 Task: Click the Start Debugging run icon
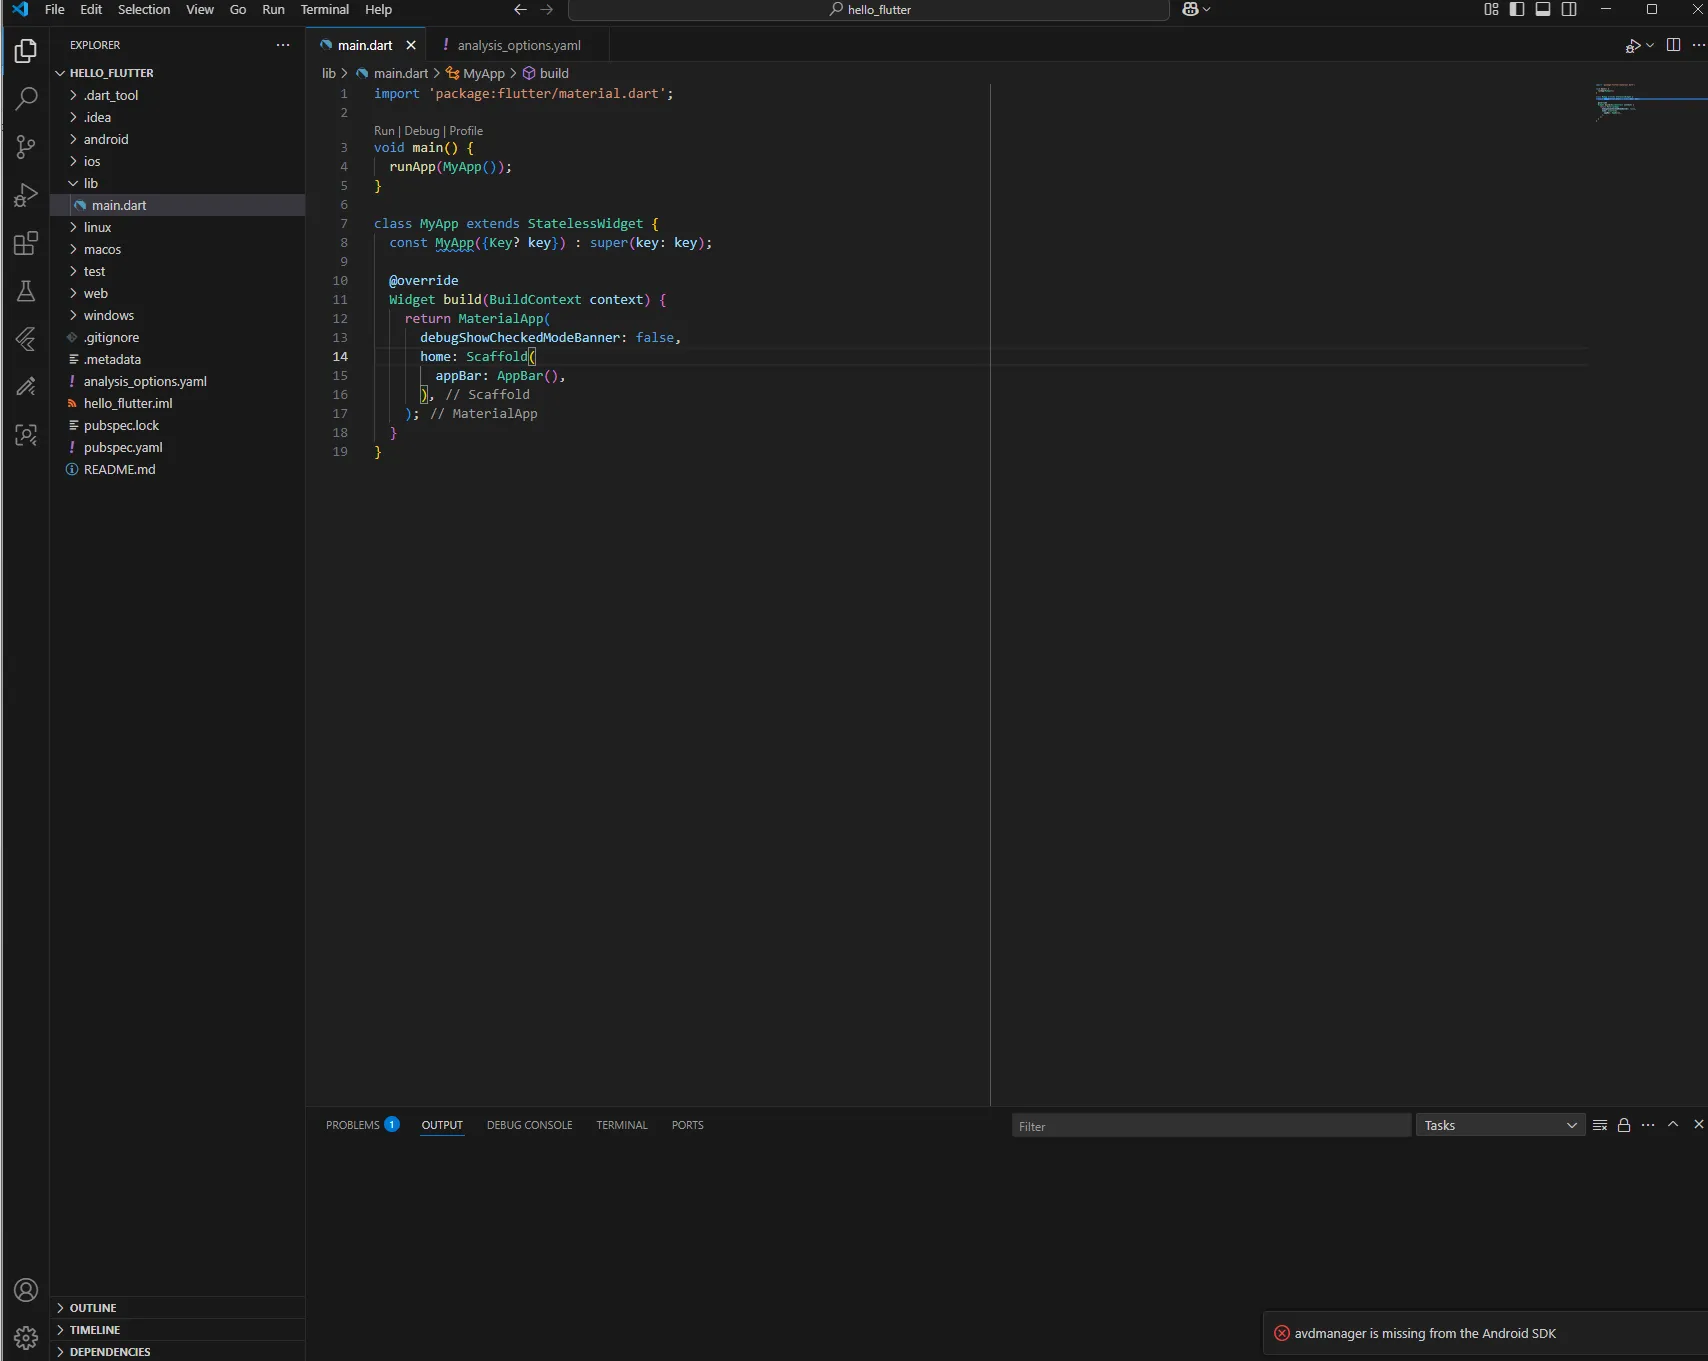click(x=1632, y=45)
